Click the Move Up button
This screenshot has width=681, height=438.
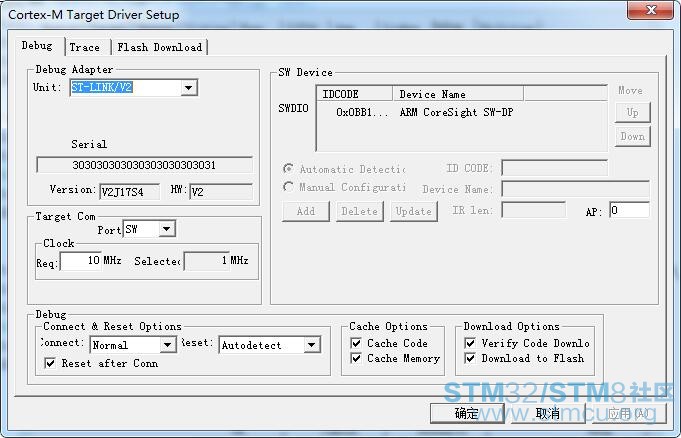point(632,113)
